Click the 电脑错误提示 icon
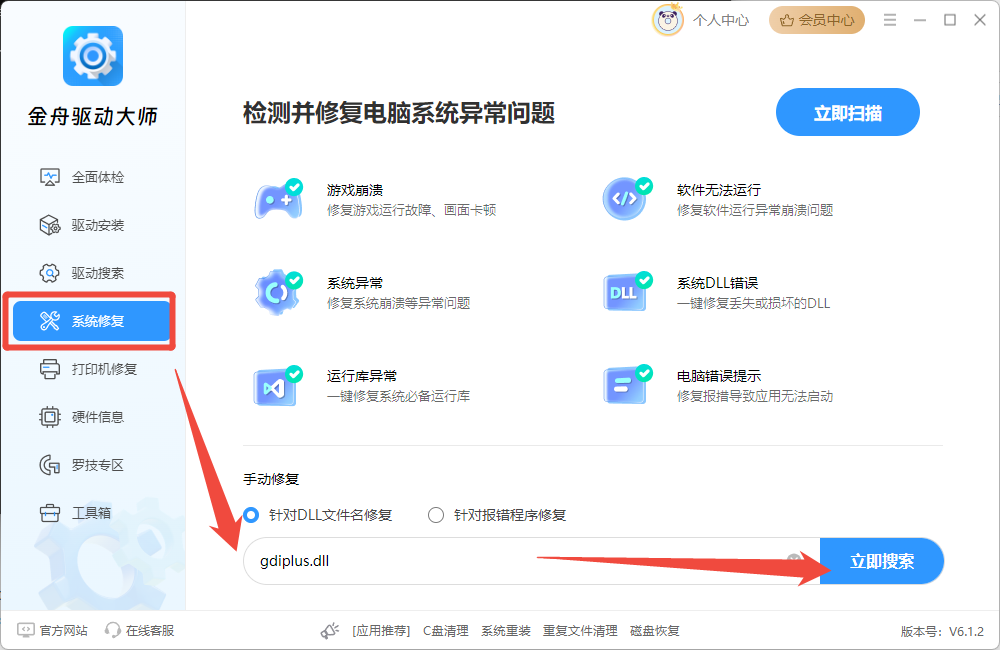Image resolution: width=1000 pixels, height=650 pixels. 626,385
